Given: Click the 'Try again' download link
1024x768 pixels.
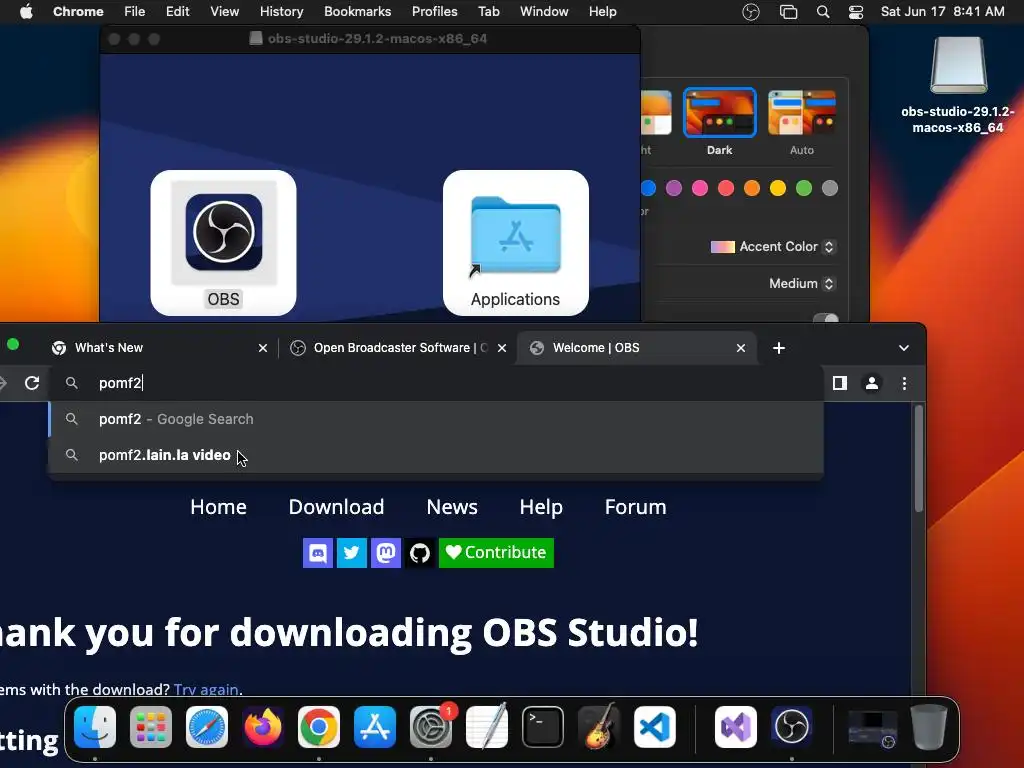Looking at the screenshot, I should [206, 690].
